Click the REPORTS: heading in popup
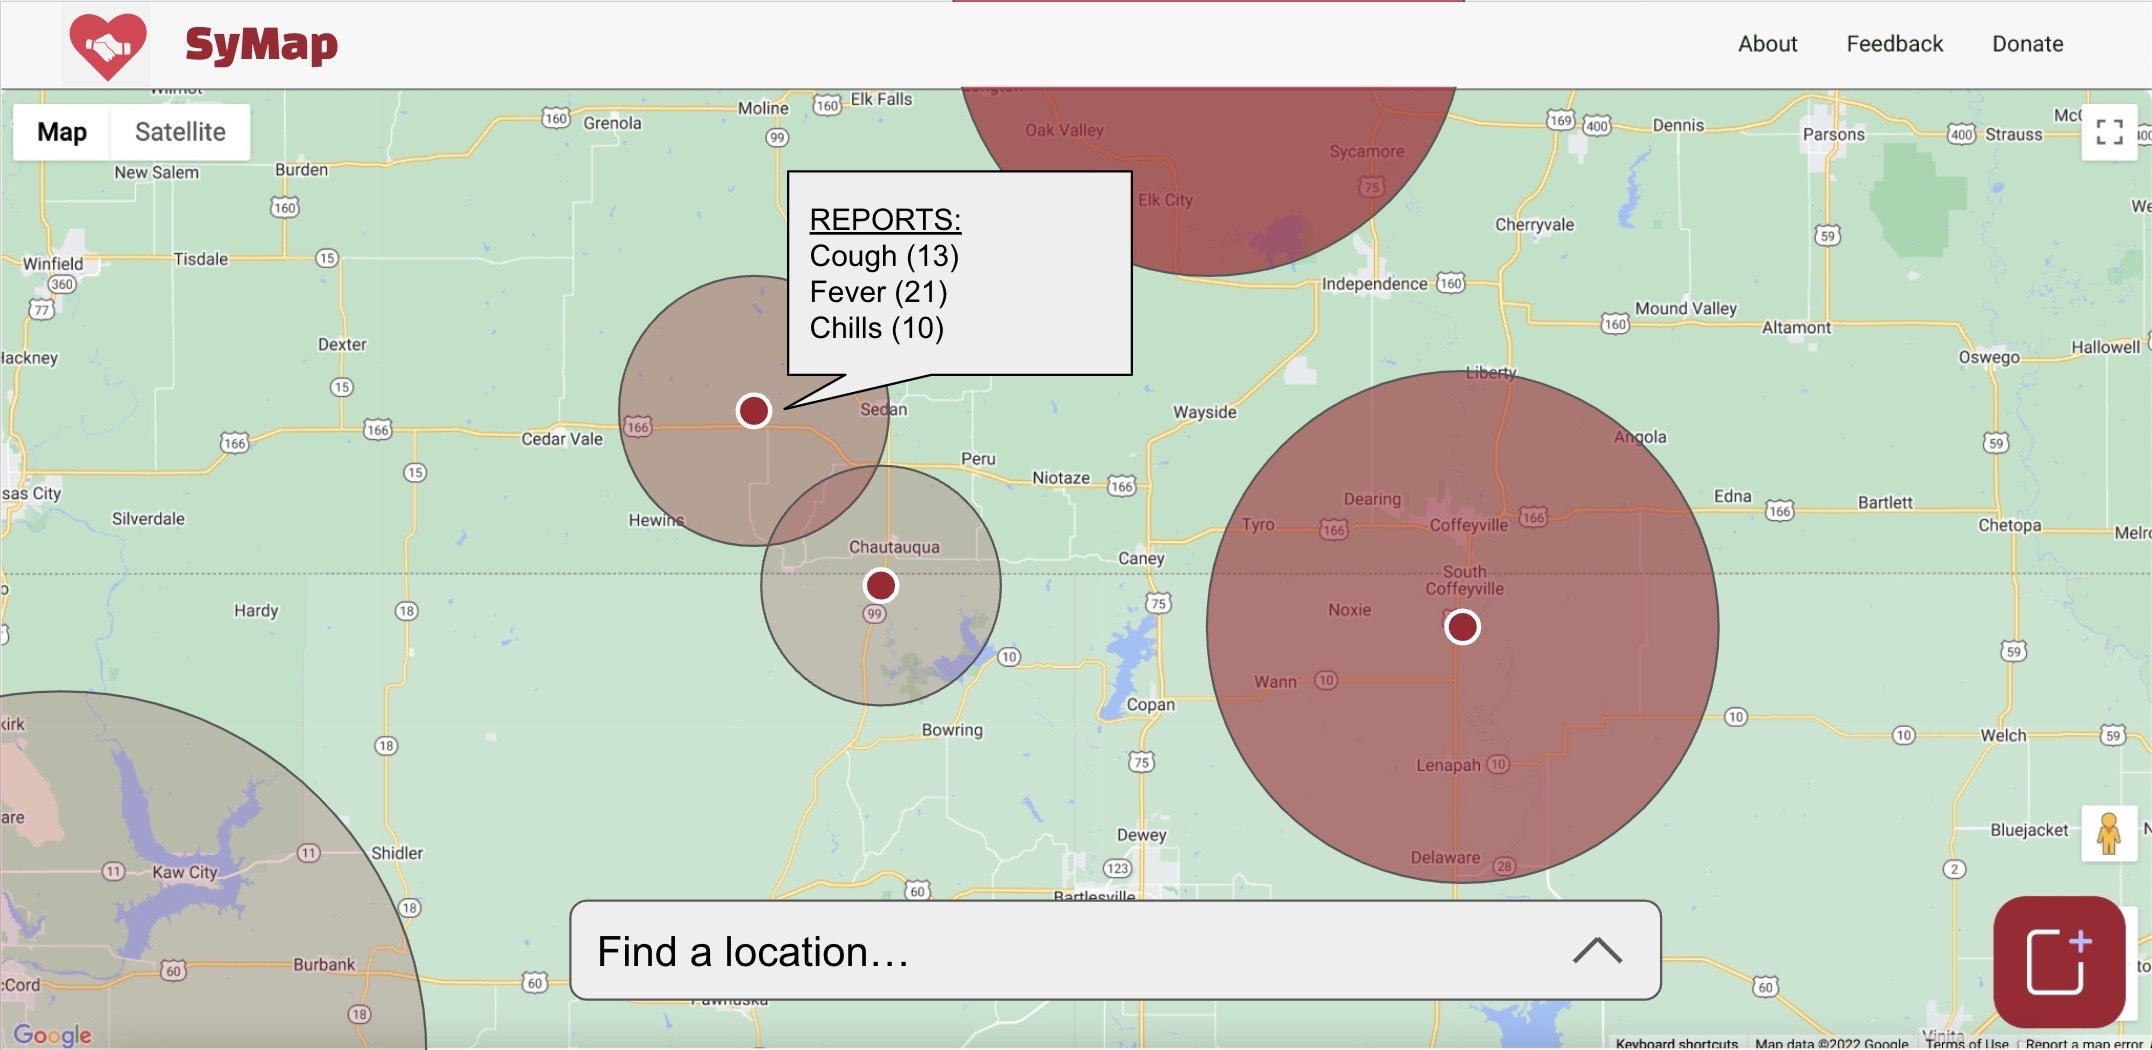 click(885, 219)
